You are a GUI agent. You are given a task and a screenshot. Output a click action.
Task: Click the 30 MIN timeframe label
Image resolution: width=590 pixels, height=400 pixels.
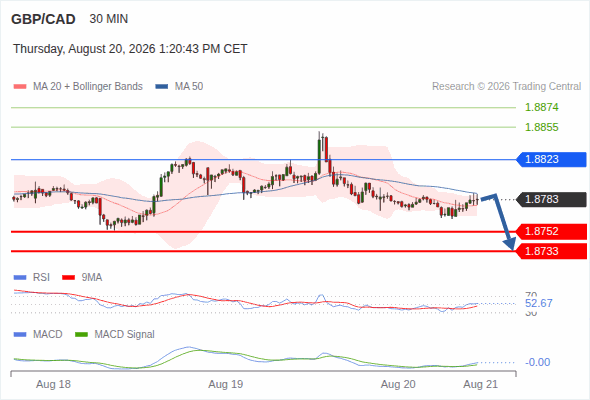(x=109, y=19)
